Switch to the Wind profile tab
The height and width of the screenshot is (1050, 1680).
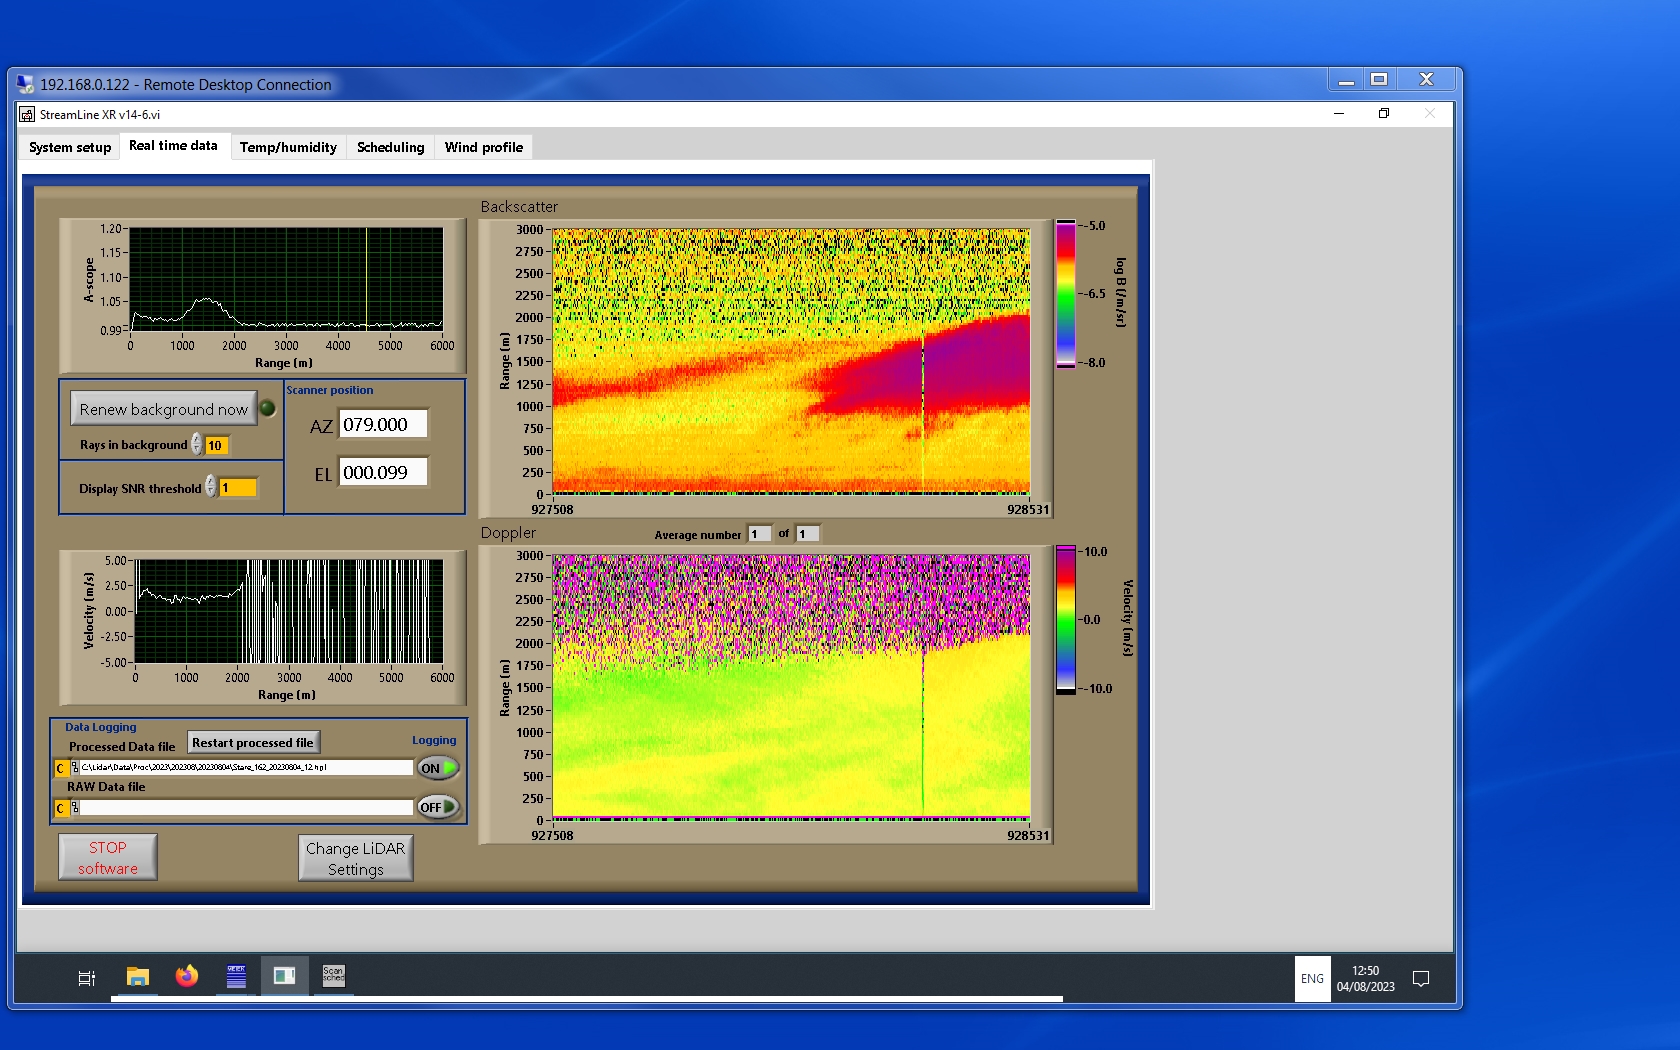click(483, 147)
